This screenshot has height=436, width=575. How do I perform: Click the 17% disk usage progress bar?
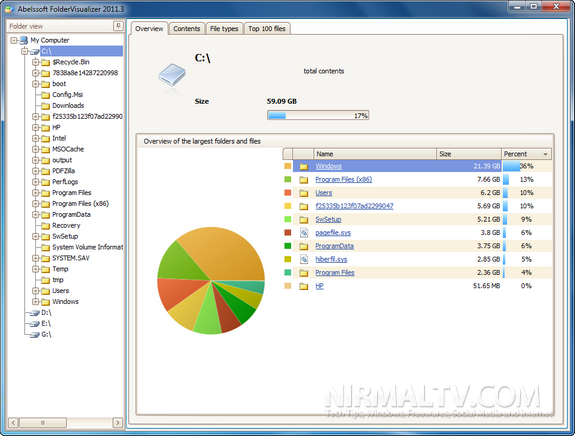[x=318, y=116]
